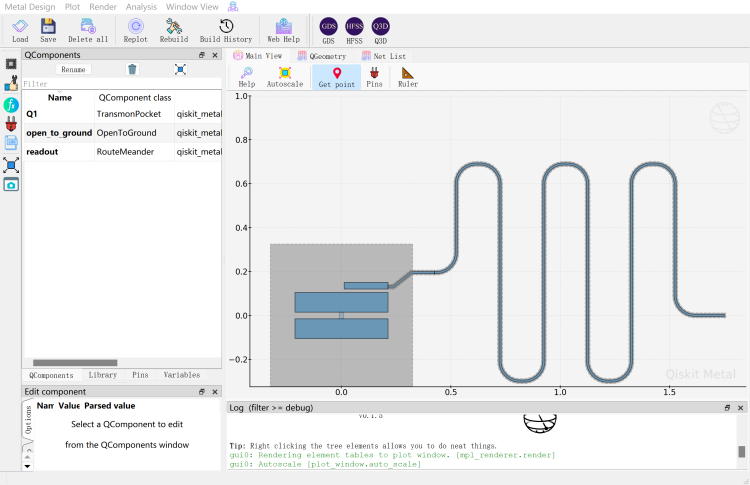This screenshot has height=485, width=750.
Task: Float the QComponents dock panel
Action: [x=202, y=55]
